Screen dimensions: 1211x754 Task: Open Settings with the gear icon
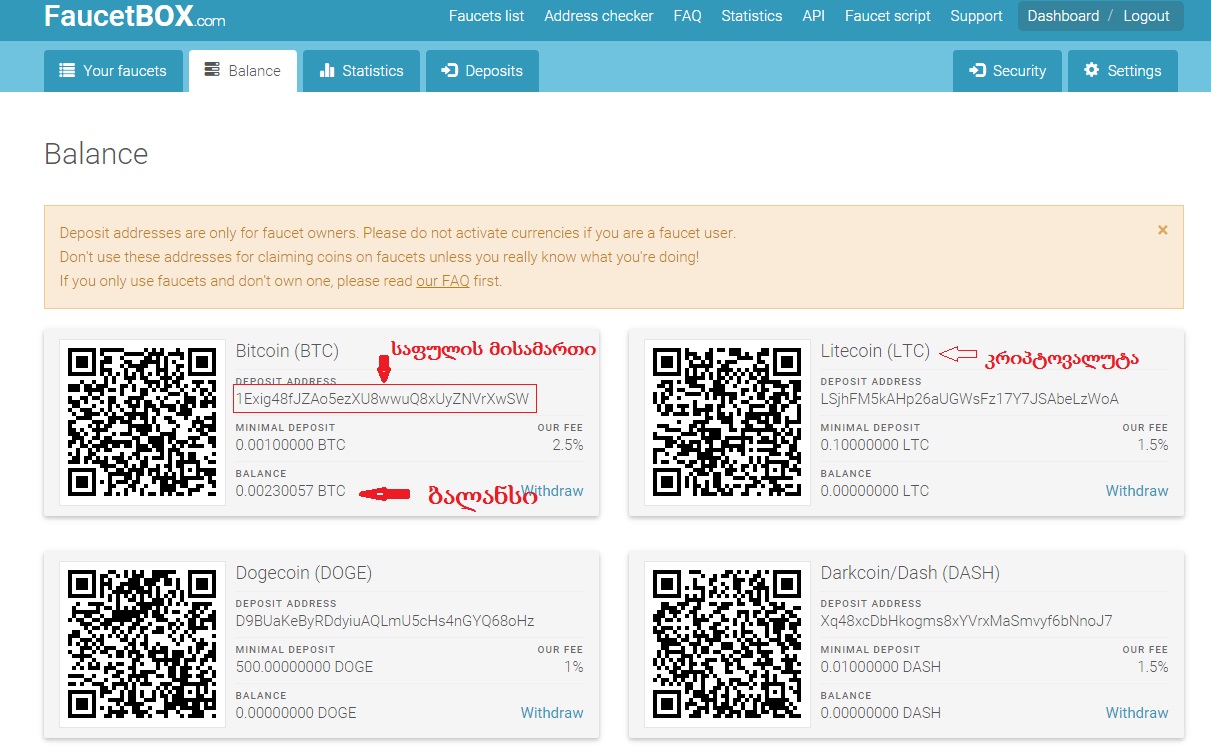coord(1123,71)
